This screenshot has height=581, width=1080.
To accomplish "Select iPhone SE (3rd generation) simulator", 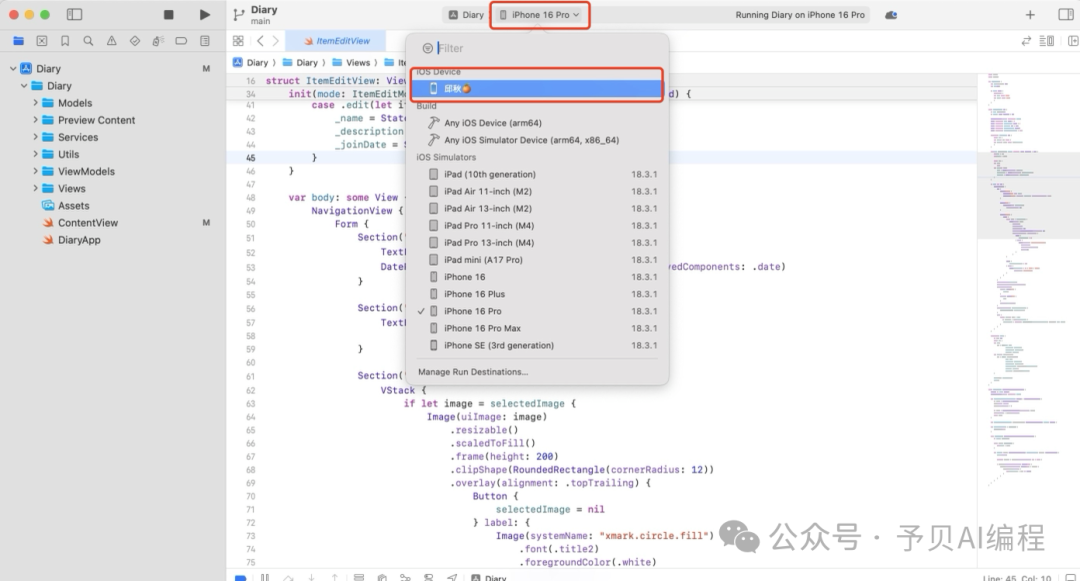I will click(537, 346).
